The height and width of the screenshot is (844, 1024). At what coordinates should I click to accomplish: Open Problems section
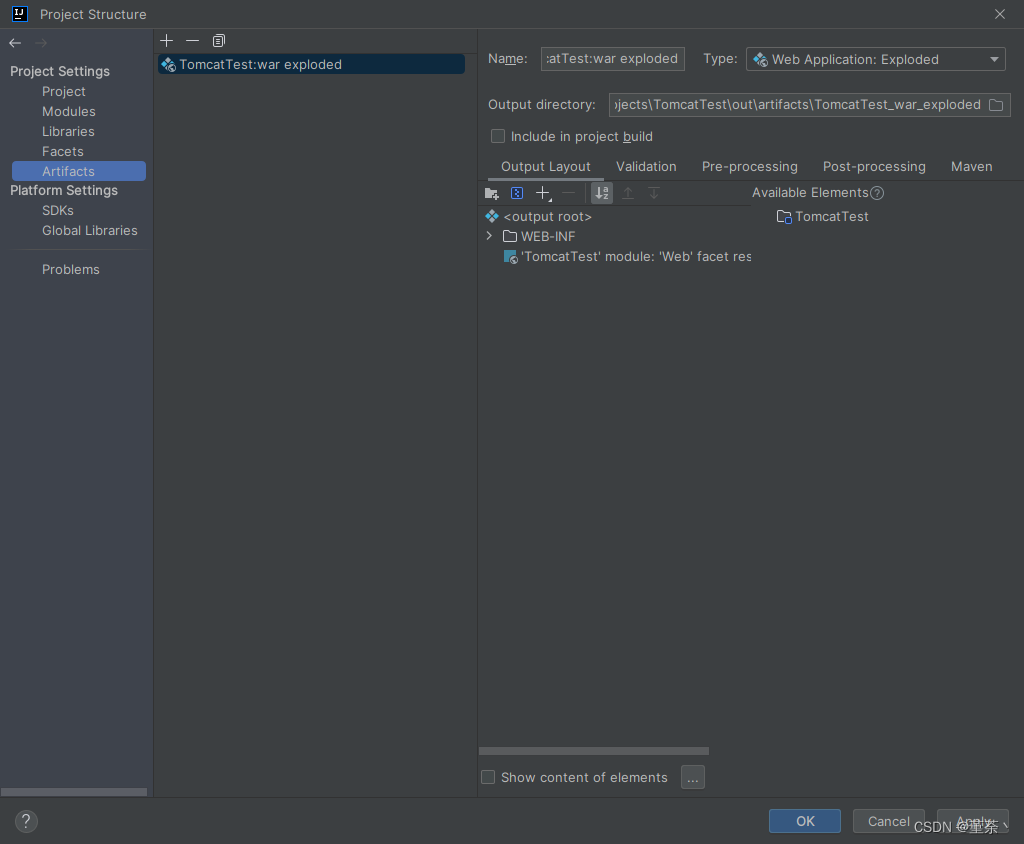point(71,269)
